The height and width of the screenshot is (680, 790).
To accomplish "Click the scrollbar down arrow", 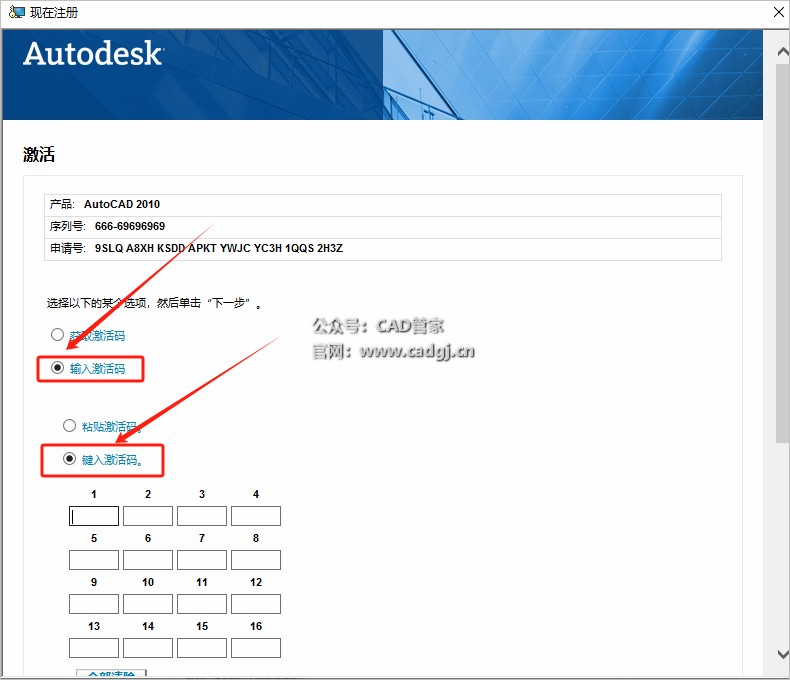I will pyautogui.click(x=782, y=654).
